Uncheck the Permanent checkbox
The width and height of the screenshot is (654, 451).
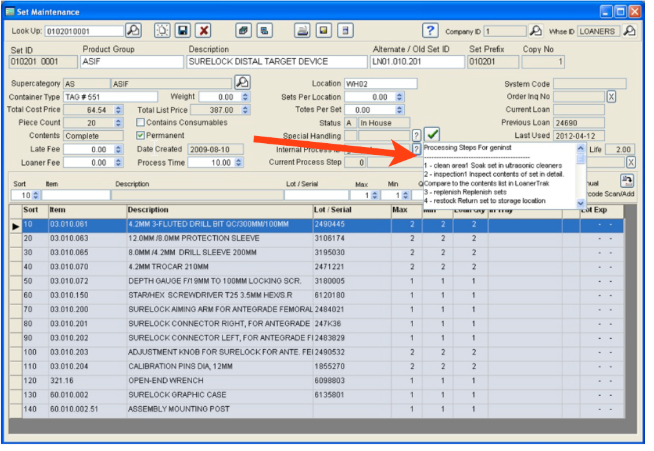(142, 135)
